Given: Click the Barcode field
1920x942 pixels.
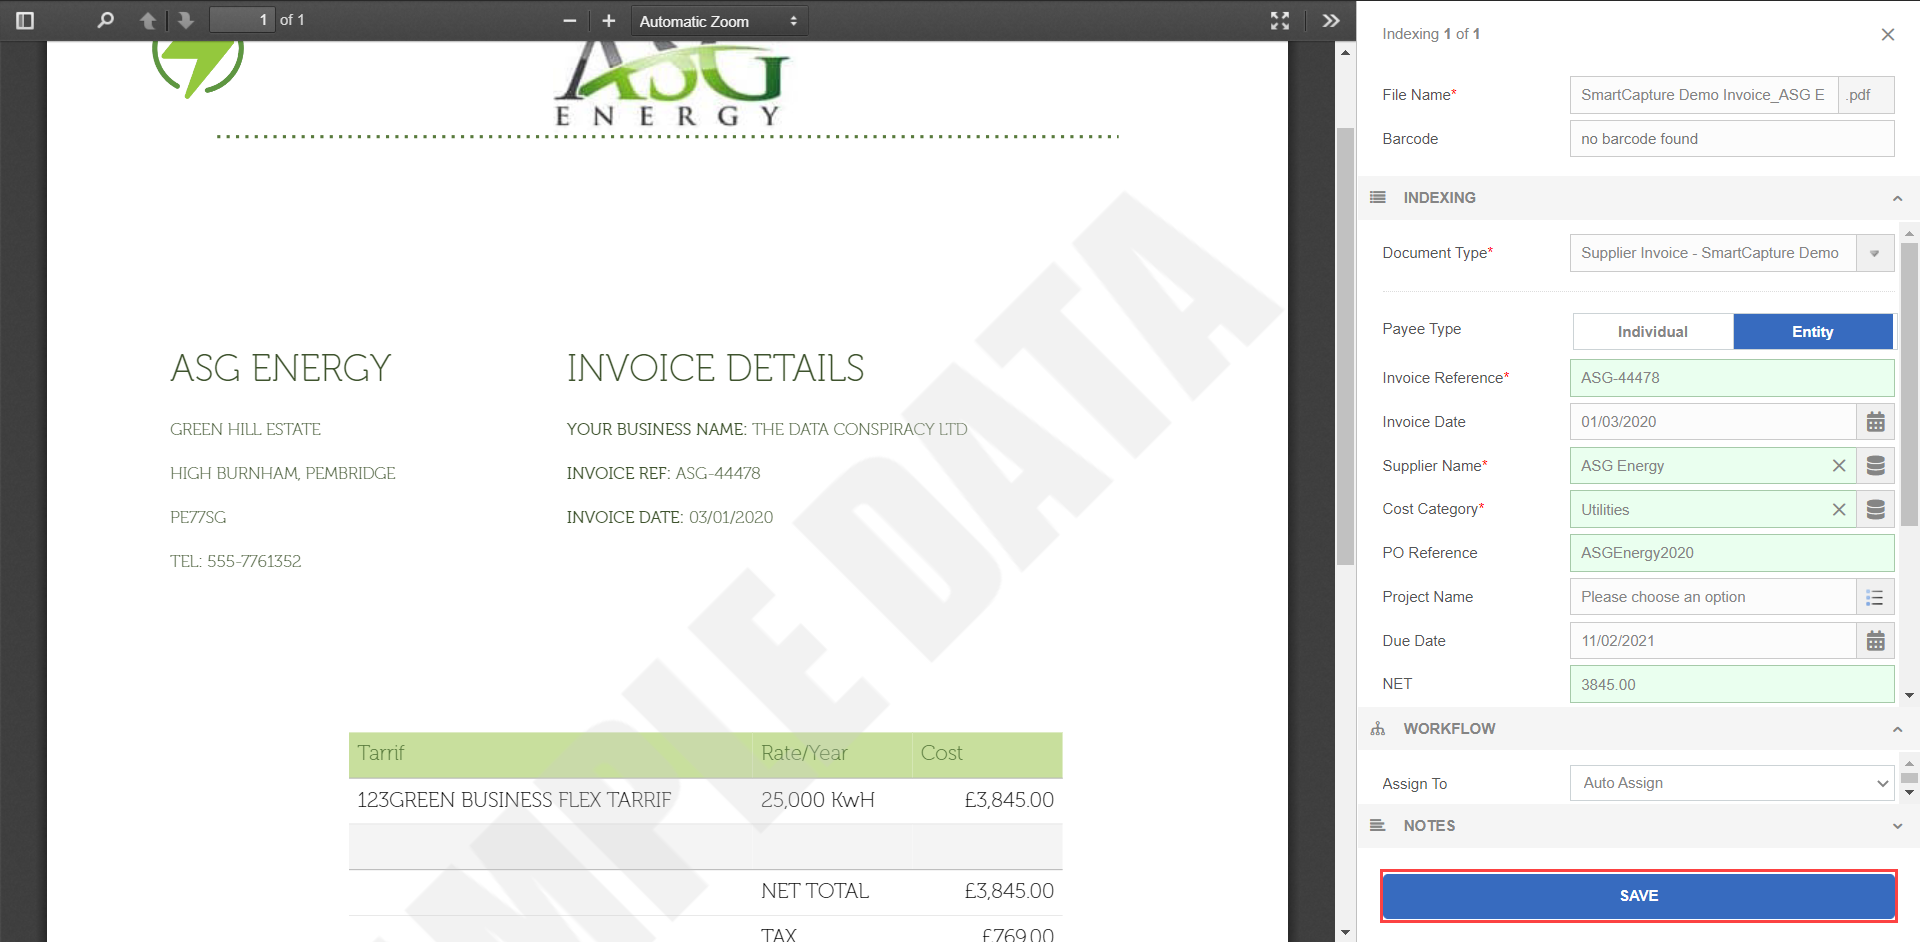Looking at the screenshot, I should click(1732, 139).
